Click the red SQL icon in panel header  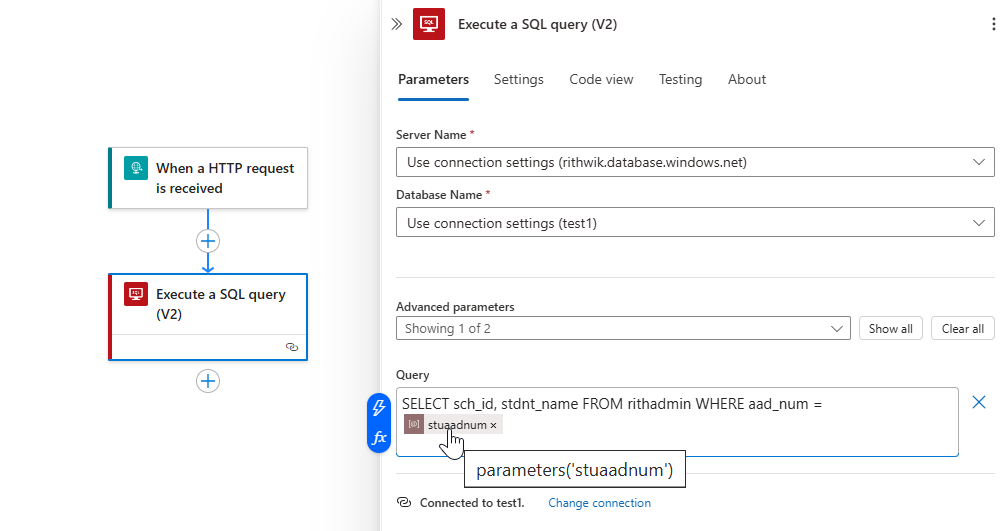[x=429, y=24]
